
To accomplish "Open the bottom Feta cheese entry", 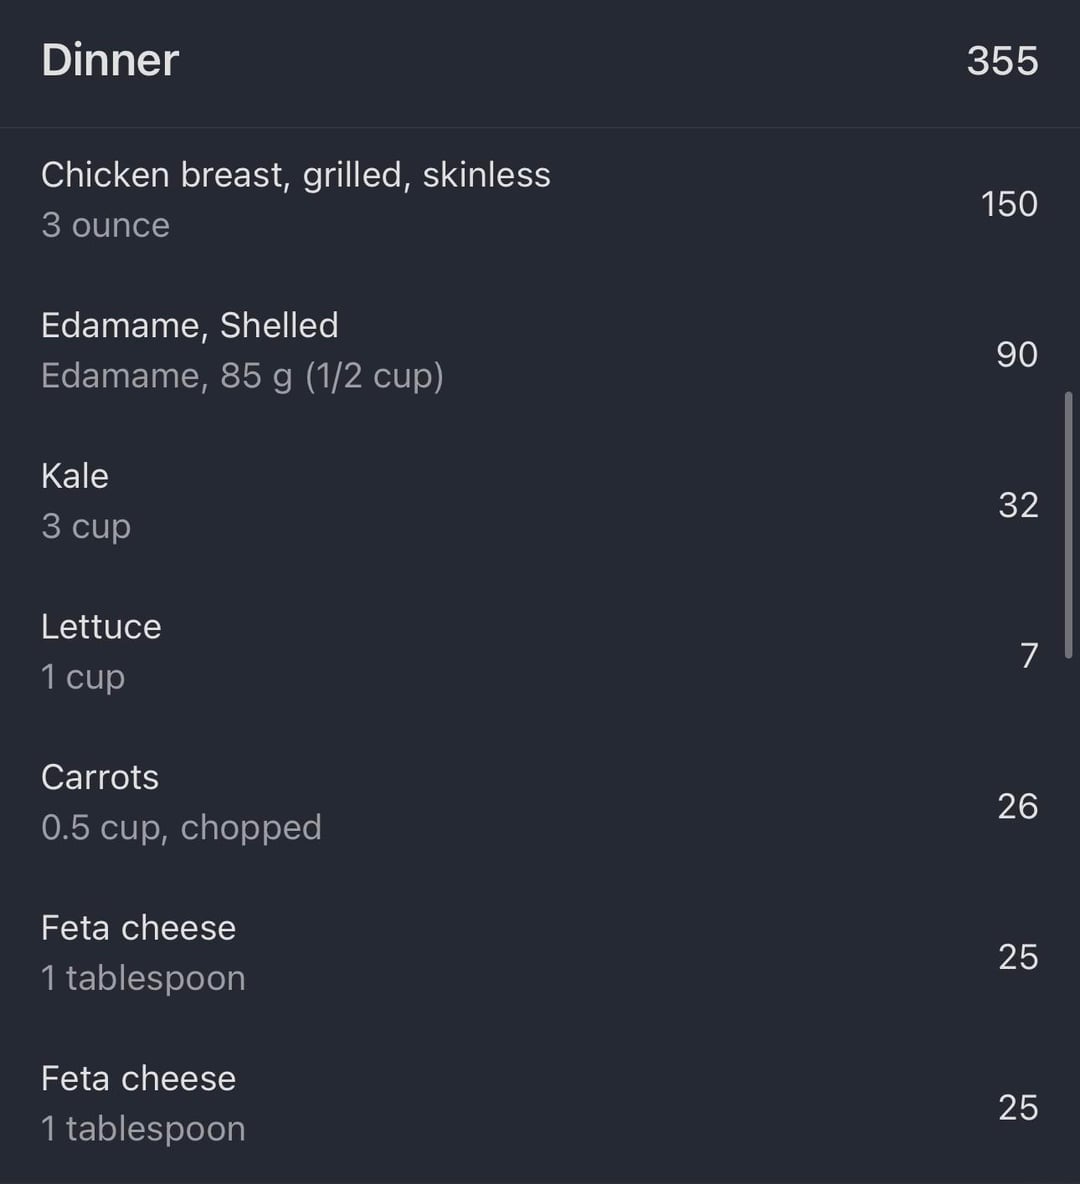I will [138, 1079].
